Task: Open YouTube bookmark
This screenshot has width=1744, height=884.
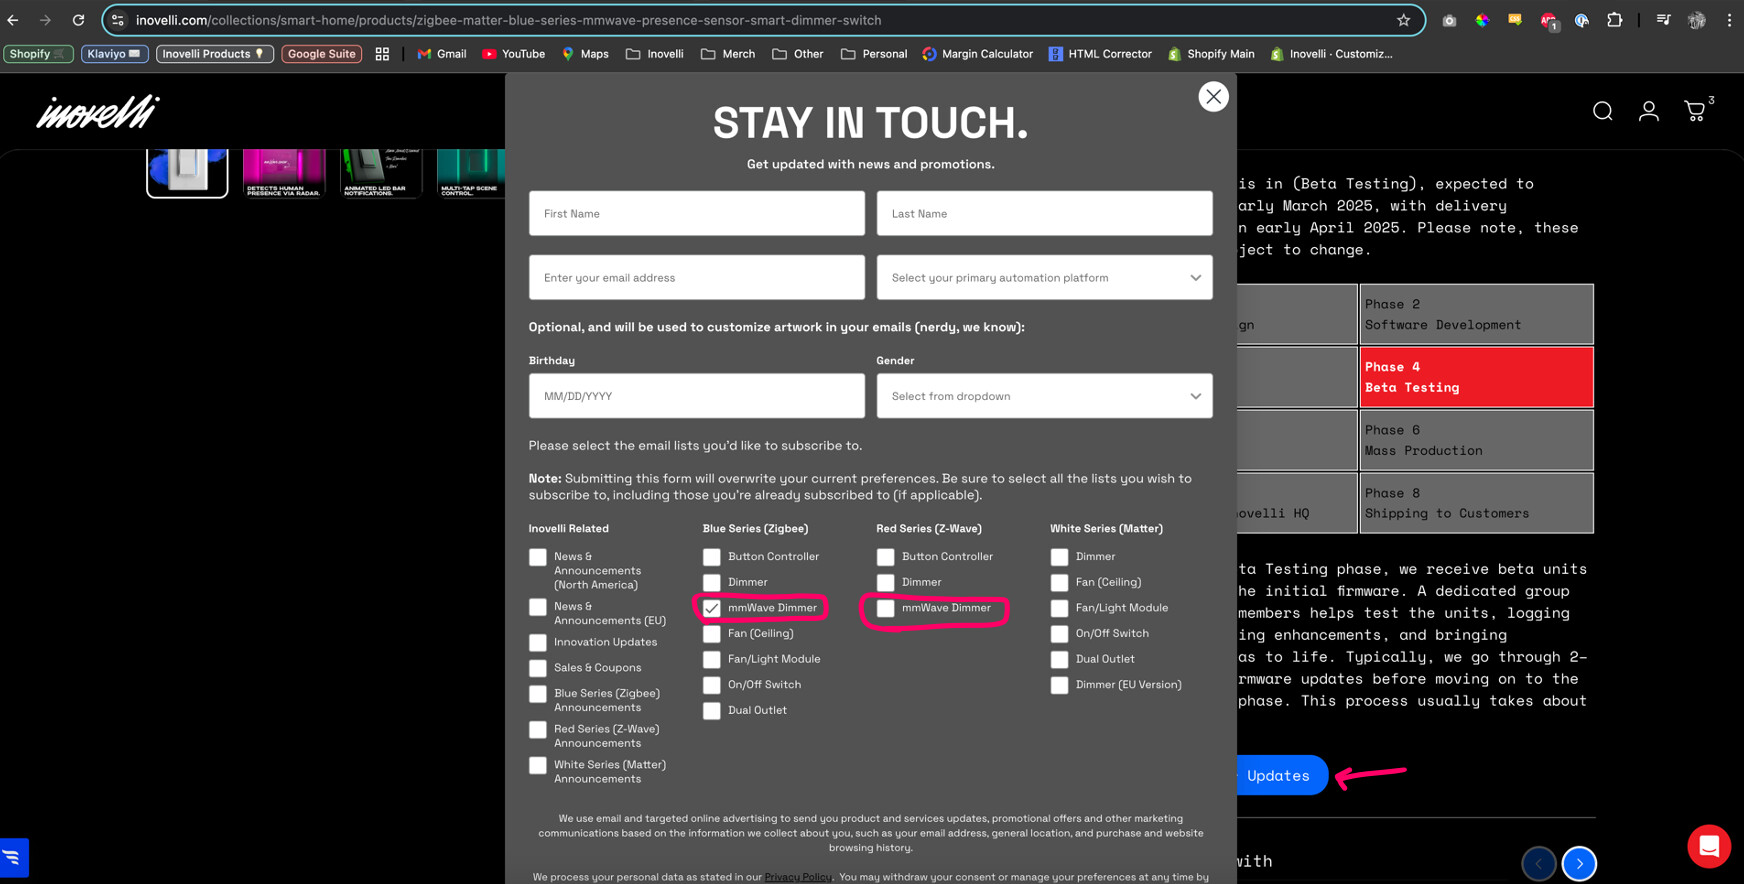Action: pyautogui.click(x=513, y=54)
